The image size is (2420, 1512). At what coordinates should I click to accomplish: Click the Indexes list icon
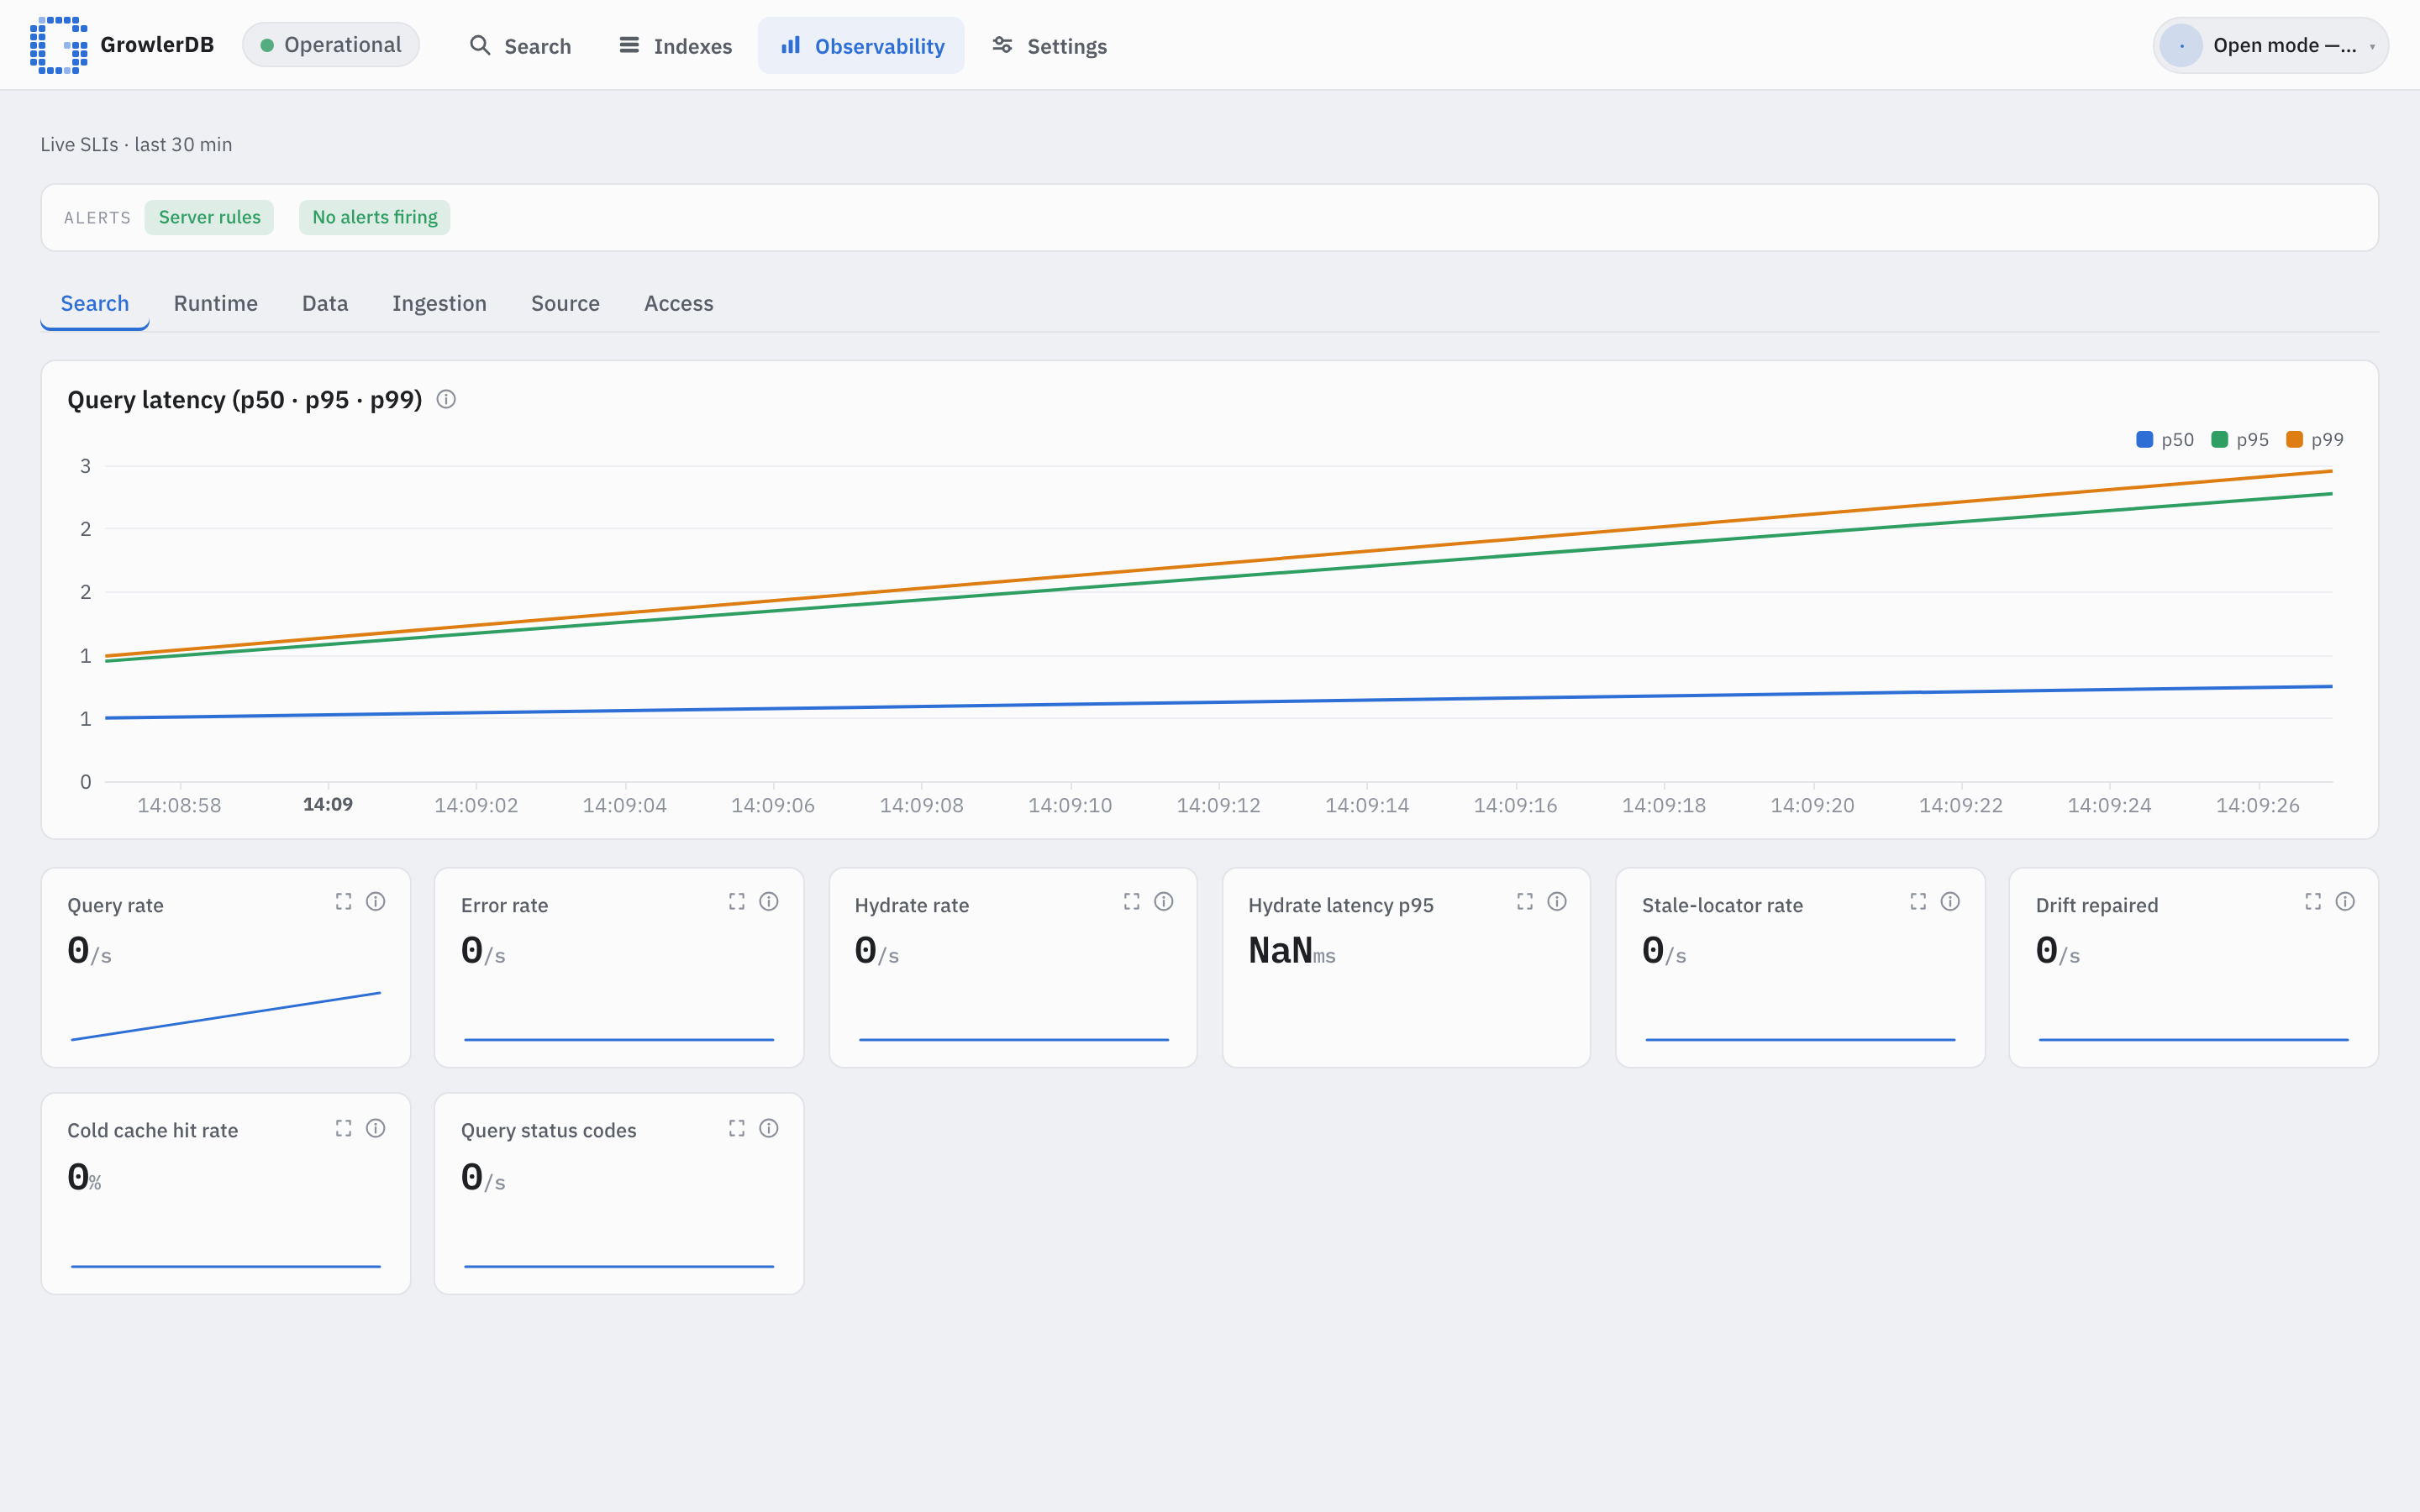coord(629,45)
